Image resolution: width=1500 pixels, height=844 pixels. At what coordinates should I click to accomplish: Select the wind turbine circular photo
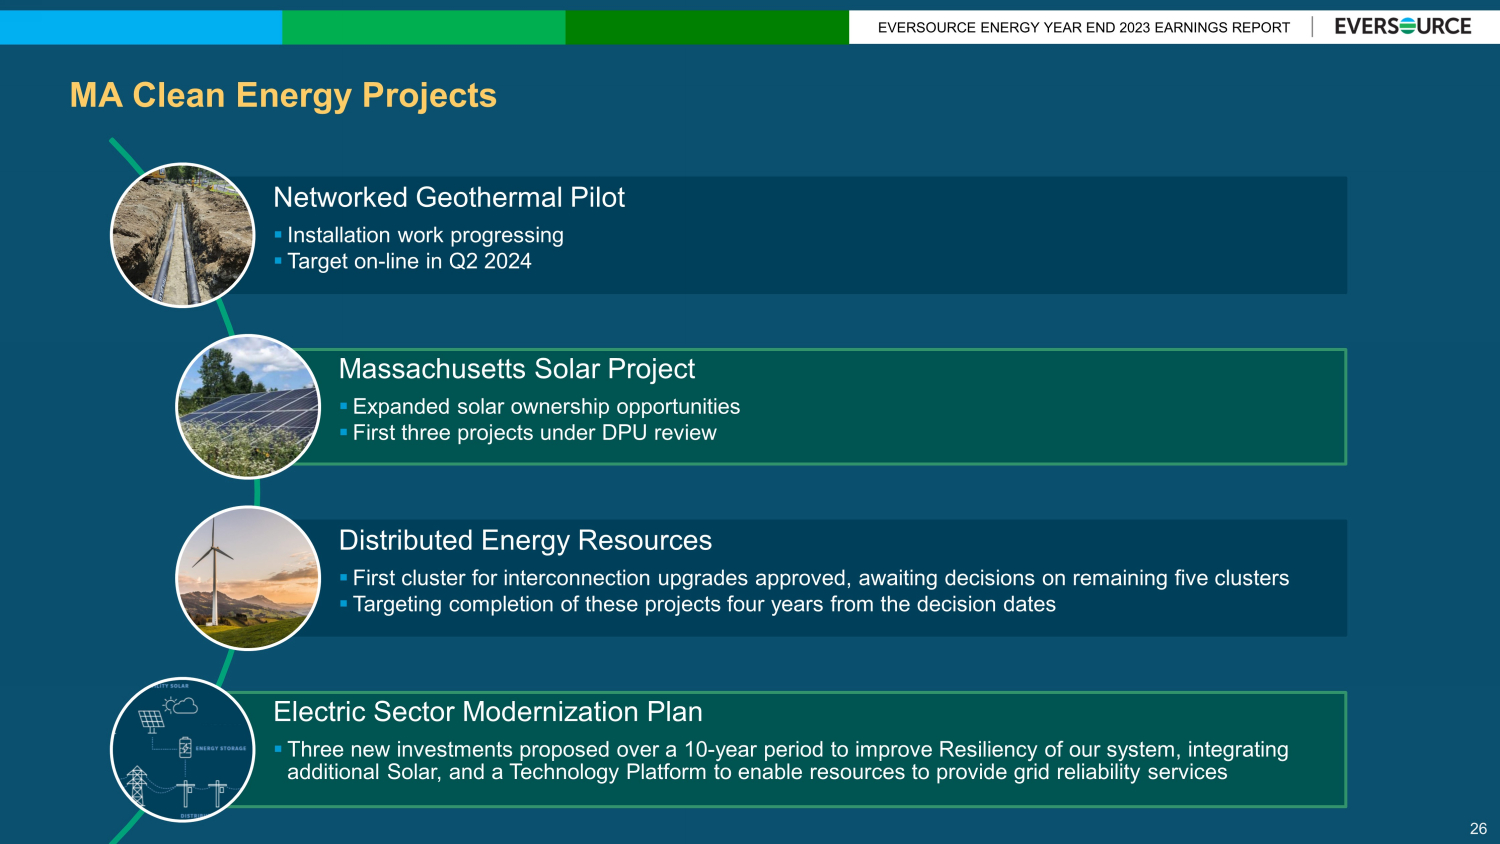tap(248, 578)
